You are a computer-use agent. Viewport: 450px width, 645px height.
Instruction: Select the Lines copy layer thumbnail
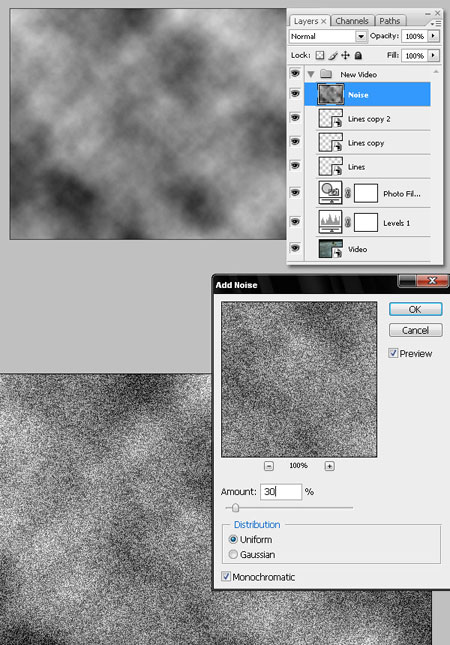coord(330,142)
